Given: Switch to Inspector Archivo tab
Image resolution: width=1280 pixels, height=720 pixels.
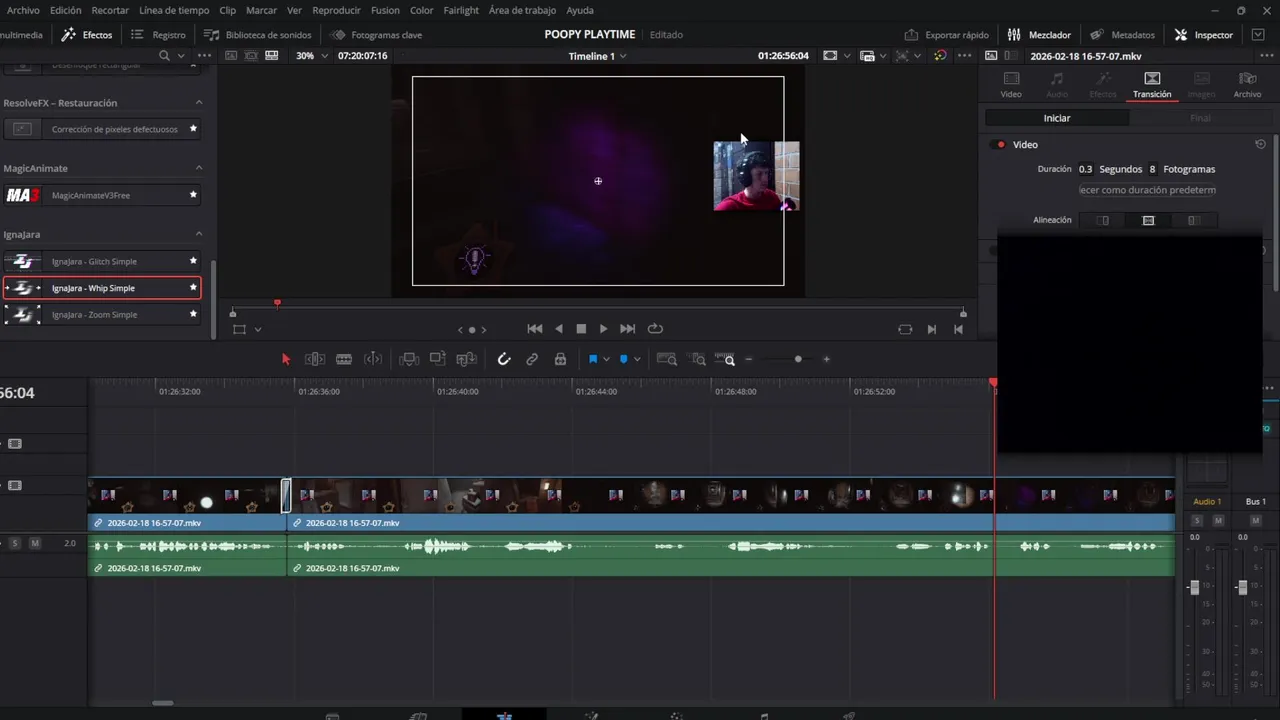Looking at the screenshot, I should (1247, 85).
